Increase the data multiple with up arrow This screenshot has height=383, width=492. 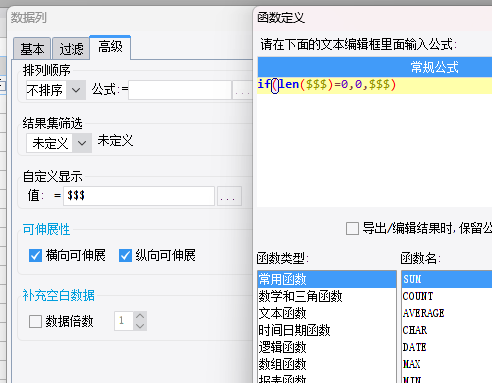tap(140, 316)
